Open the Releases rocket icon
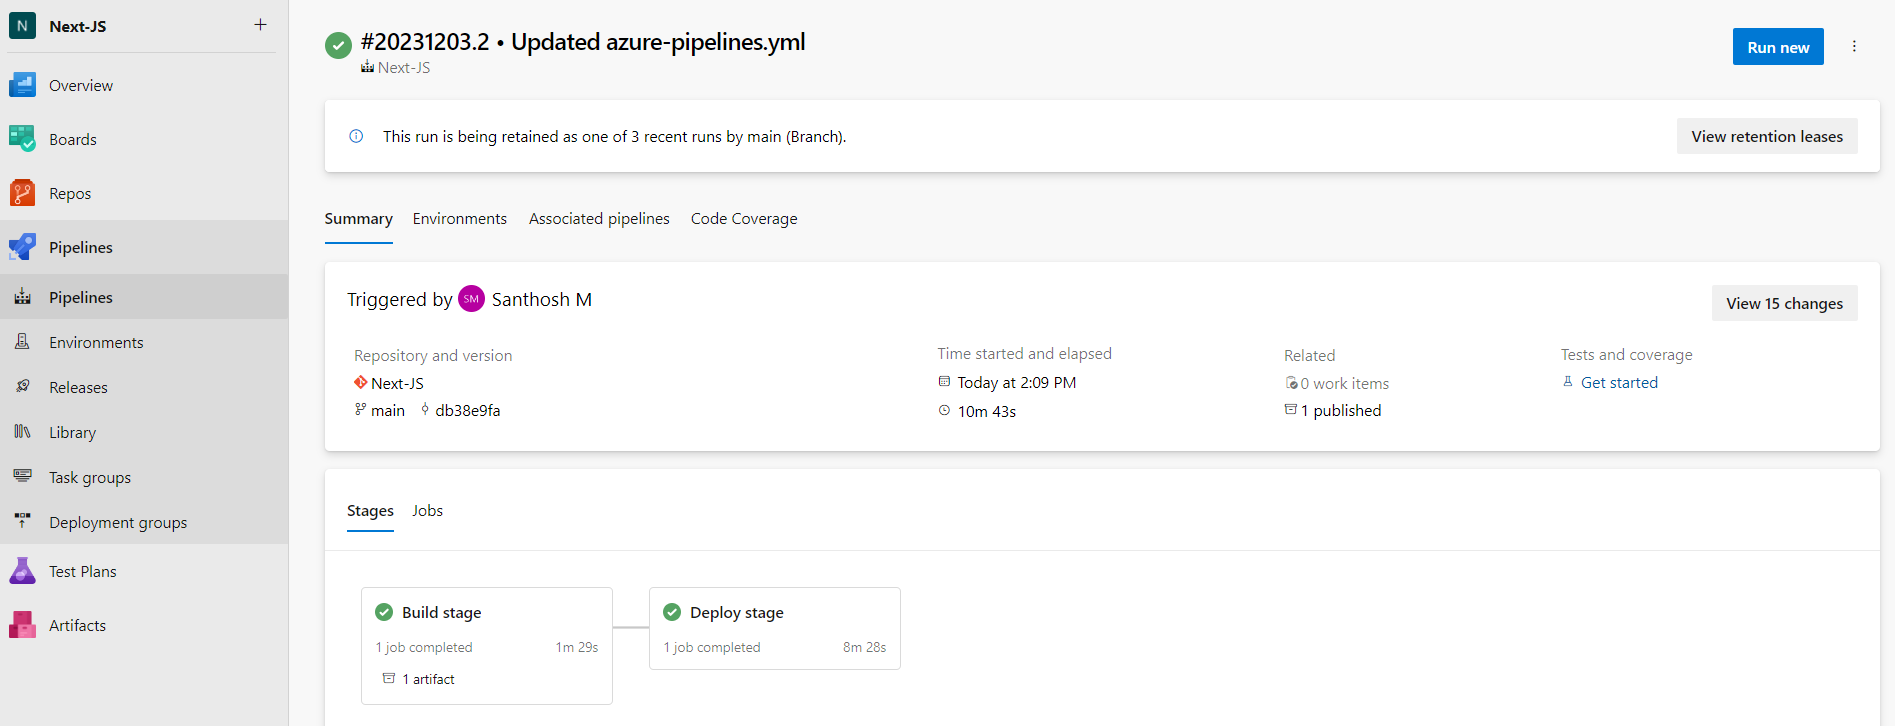Image resolution: width=1895 pixels, height=726 pixels. 22,387
